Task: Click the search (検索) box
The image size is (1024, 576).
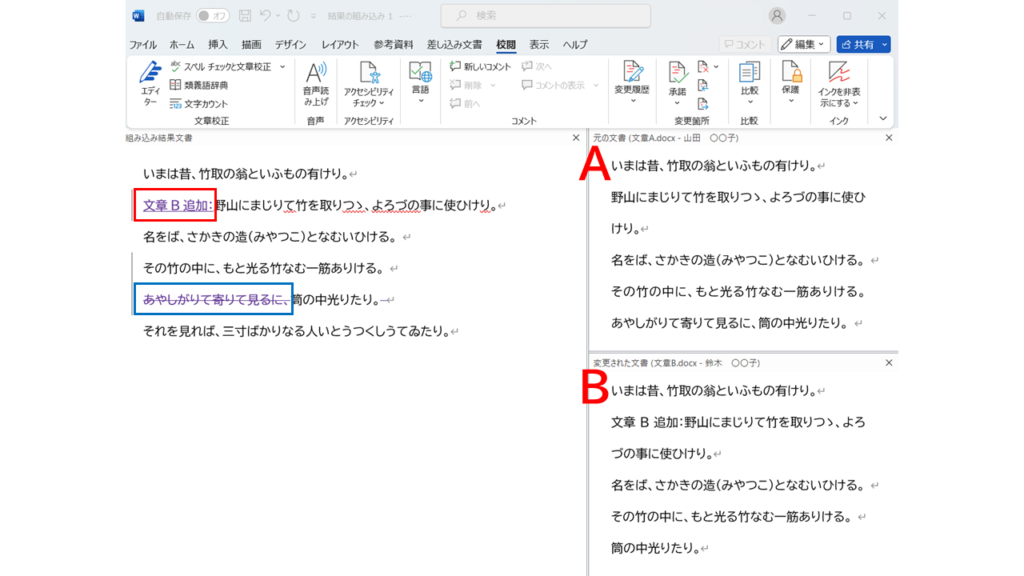Action: pyautogui.click(x=545, y=16)
